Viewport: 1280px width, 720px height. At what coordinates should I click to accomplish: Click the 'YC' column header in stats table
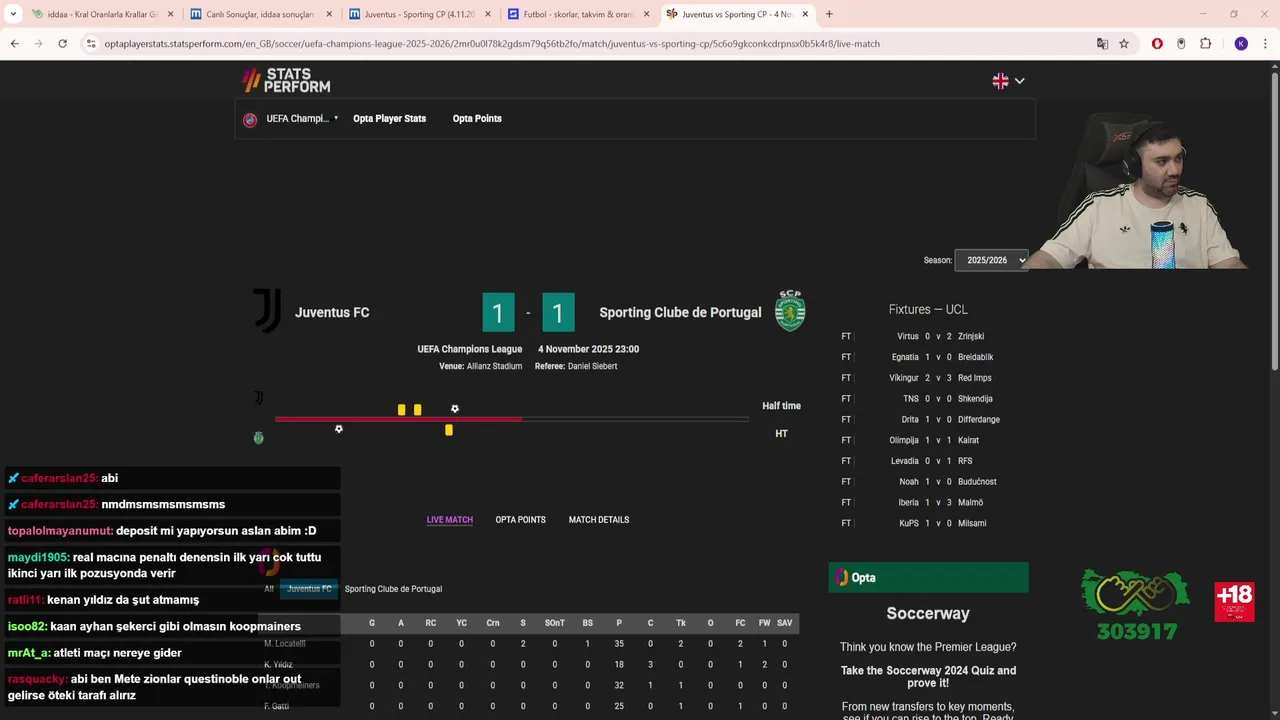[461, 623]
